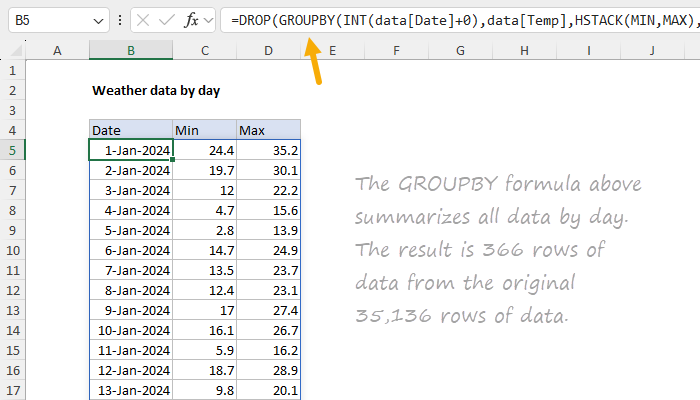Click Min value 19.7
Screen dimensions: 700x400
pyautogui.click(x=204, y=171)
